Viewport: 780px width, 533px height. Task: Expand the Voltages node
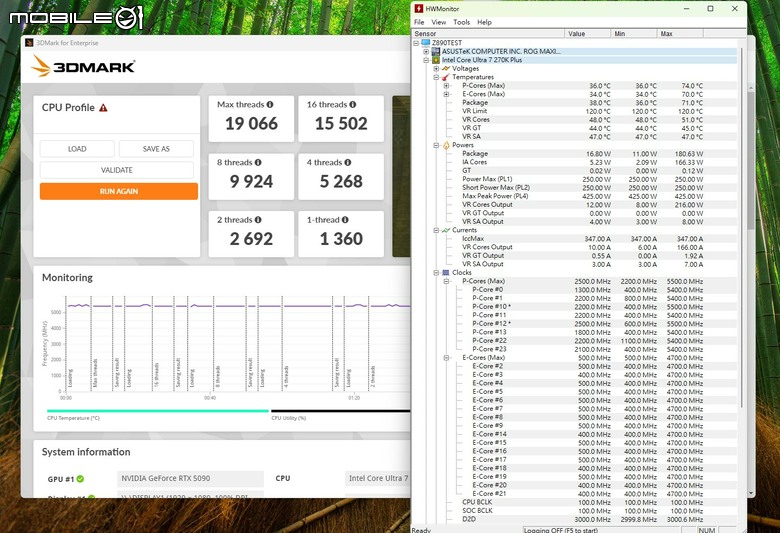click(x=436, y=69)
